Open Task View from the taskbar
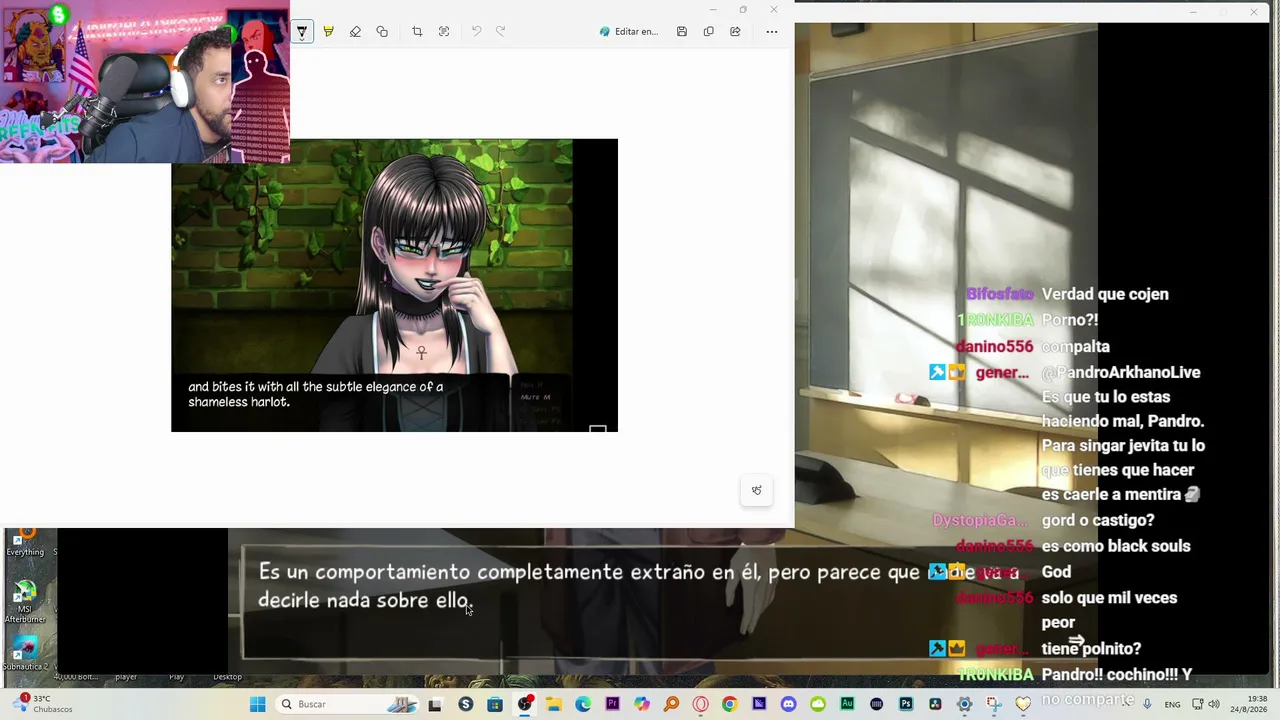Screen dimensions: 1280x720 pos(435,704)
